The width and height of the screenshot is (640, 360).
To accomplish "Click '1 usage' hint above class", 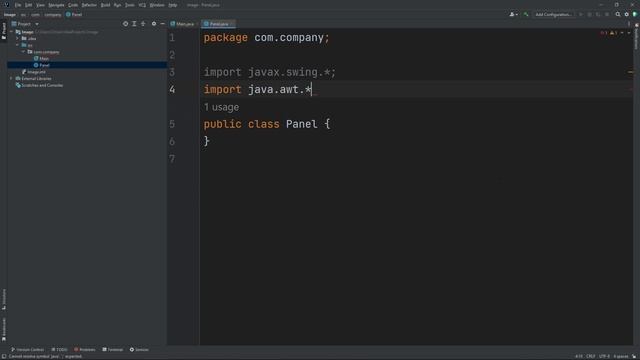I will pyautogui.click(x=221, y=107).
